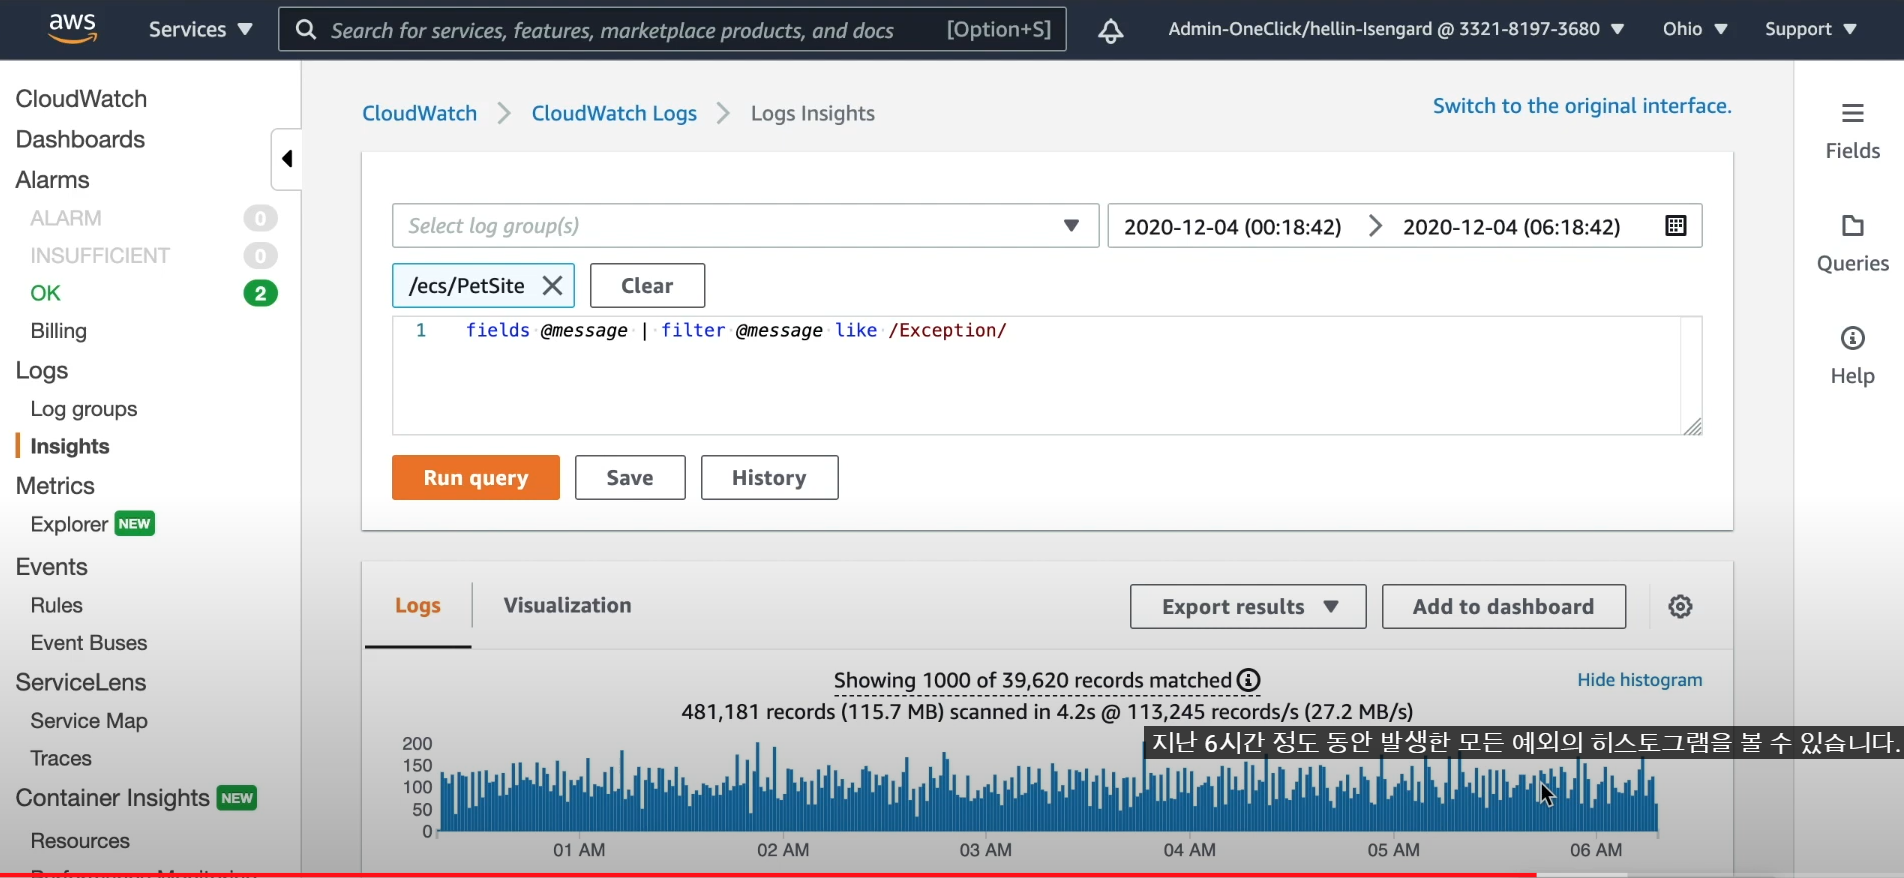1904x878 pixels.
Task: Click the Events sidebar heading
Action: 52,567
